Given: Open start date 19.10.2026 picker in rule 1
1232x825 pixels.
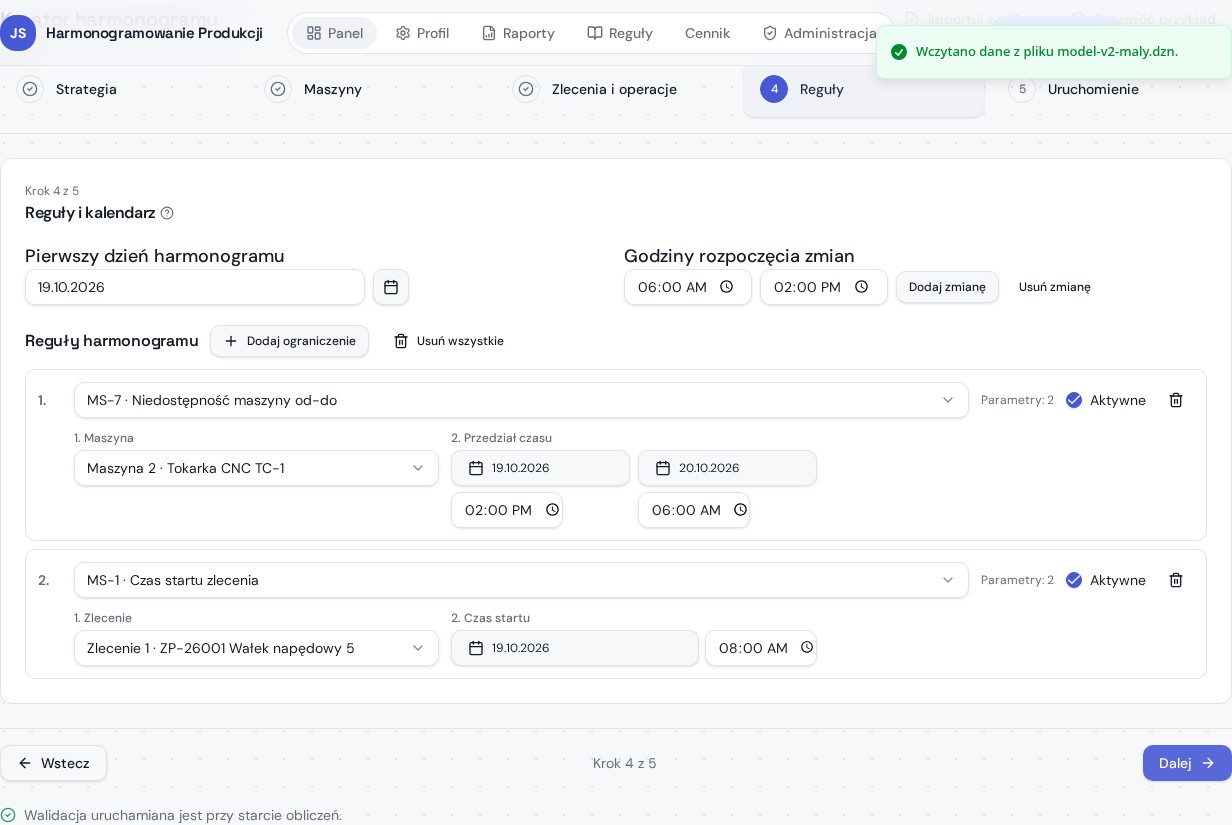Looking at the screenshot, I should pos(540,468).
